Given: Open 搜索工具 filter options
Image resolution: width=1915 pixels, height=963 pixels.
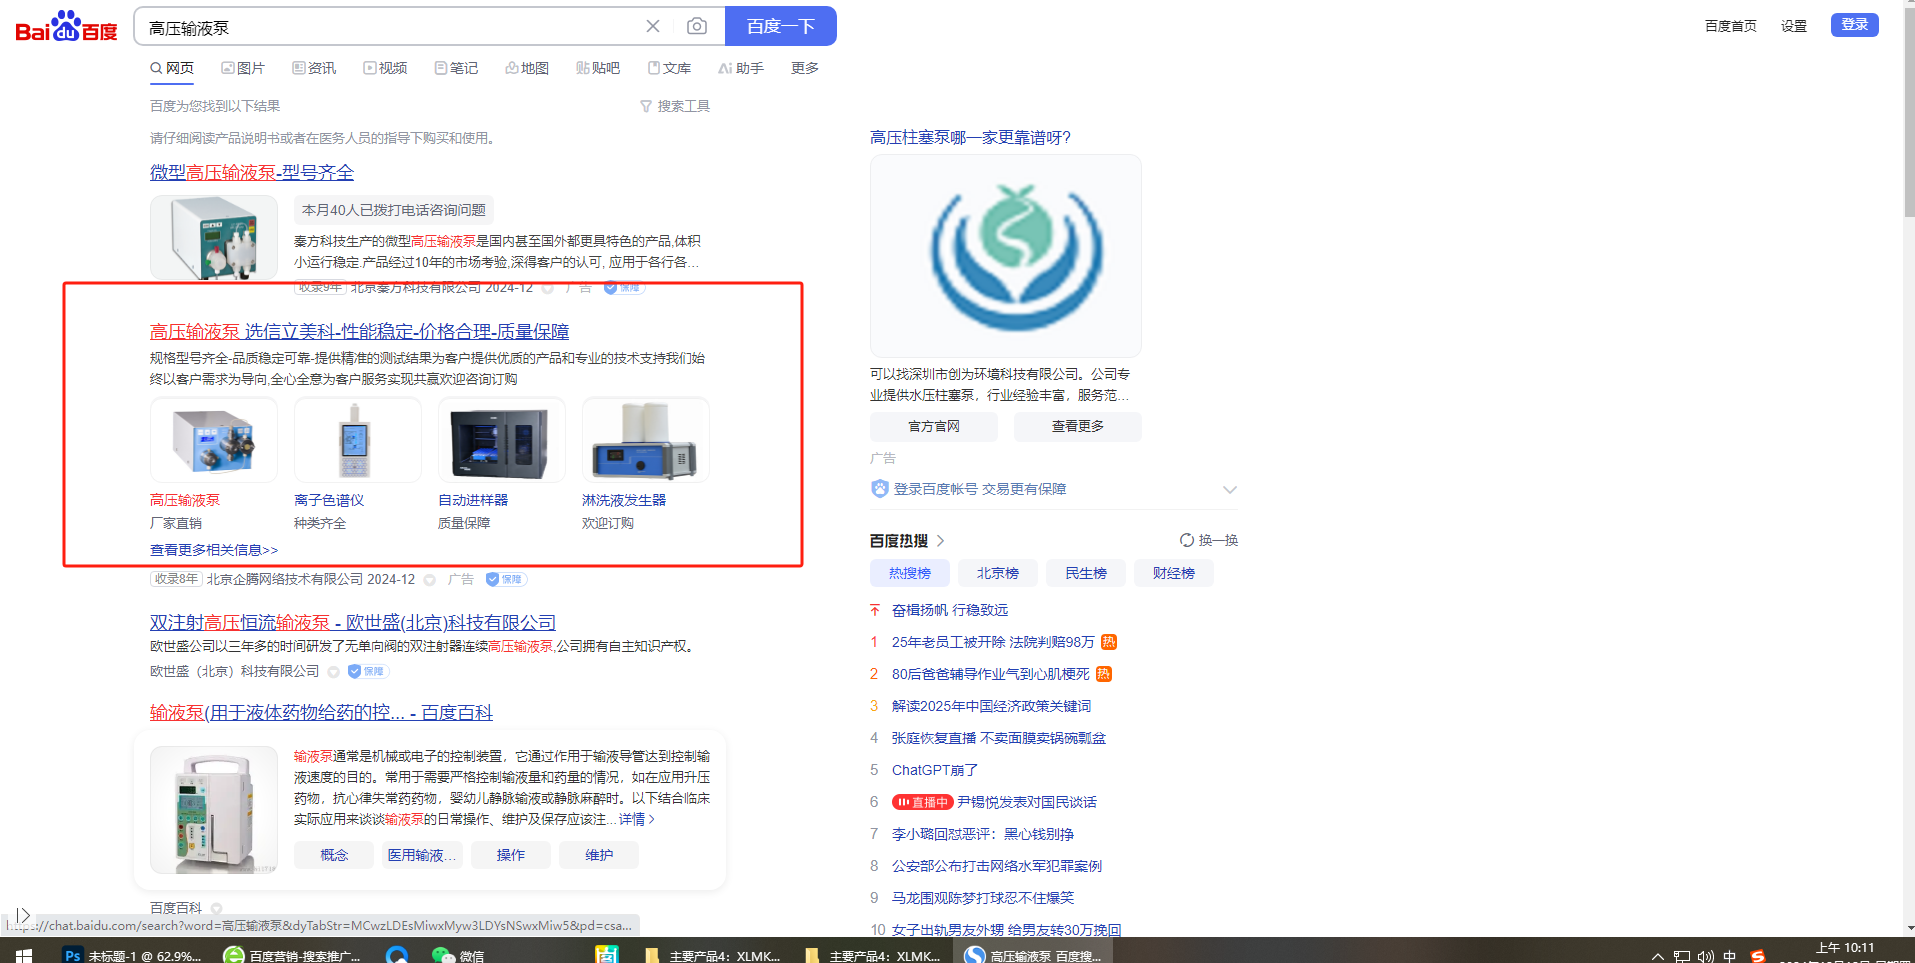Looking at the screenshot, I should point(675,106).
